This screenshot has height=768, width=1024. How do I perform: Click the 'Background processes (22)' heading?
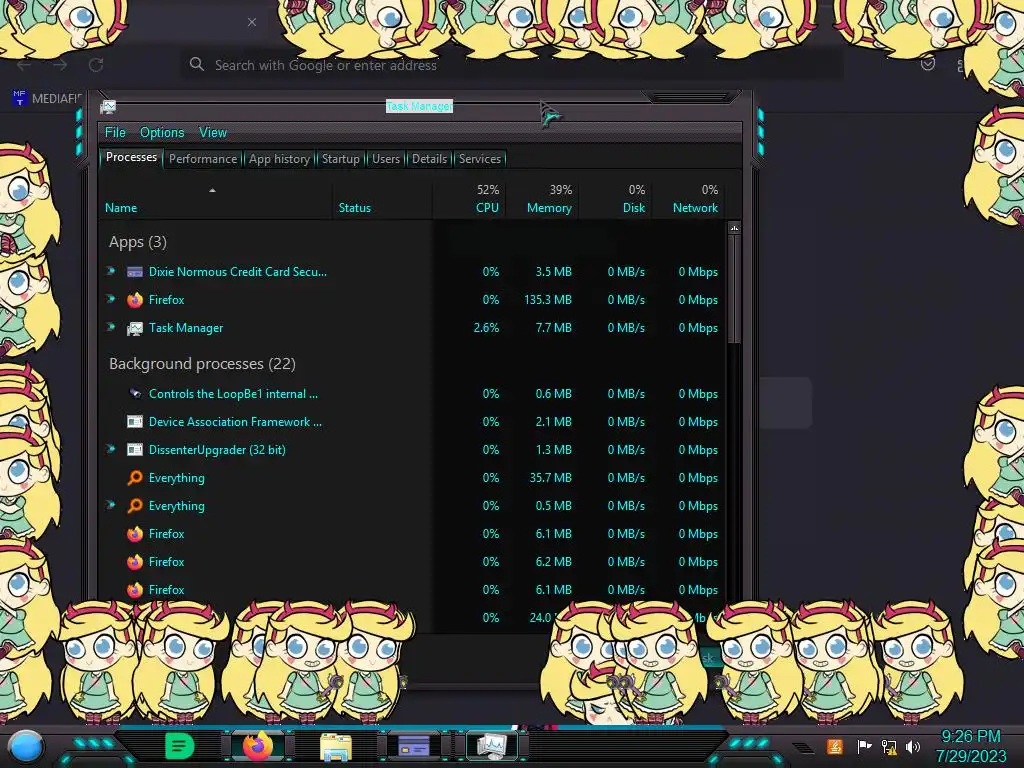[202, 364]
